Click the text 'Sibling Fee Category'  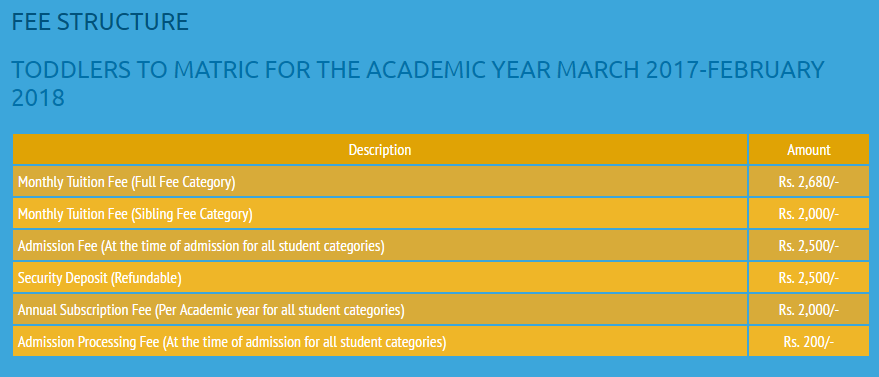click(x=191, y=215)
